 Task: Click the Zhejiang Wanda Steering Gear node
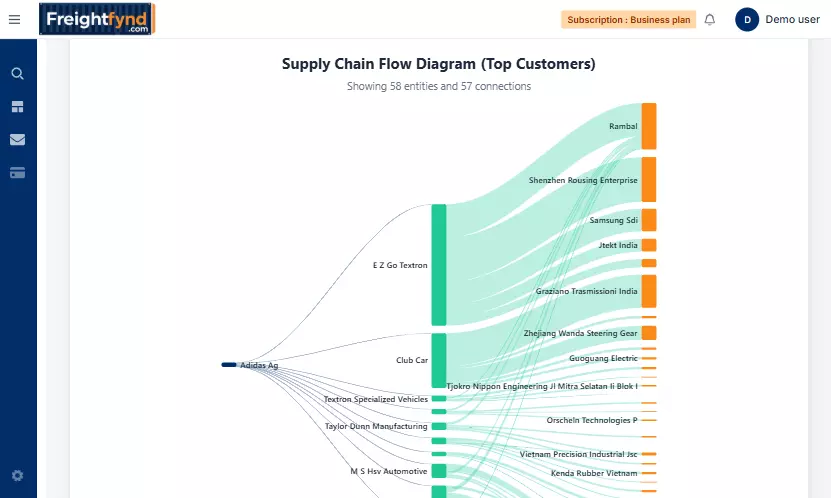point(649,333)
